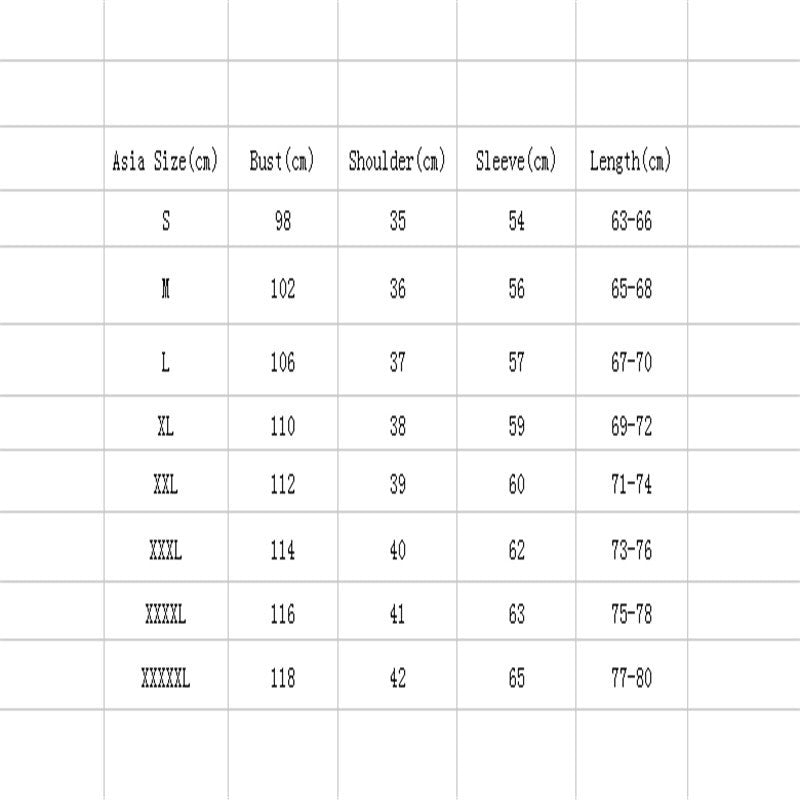
Task: Click the bust value 118 cell
Action: [282, 679]
